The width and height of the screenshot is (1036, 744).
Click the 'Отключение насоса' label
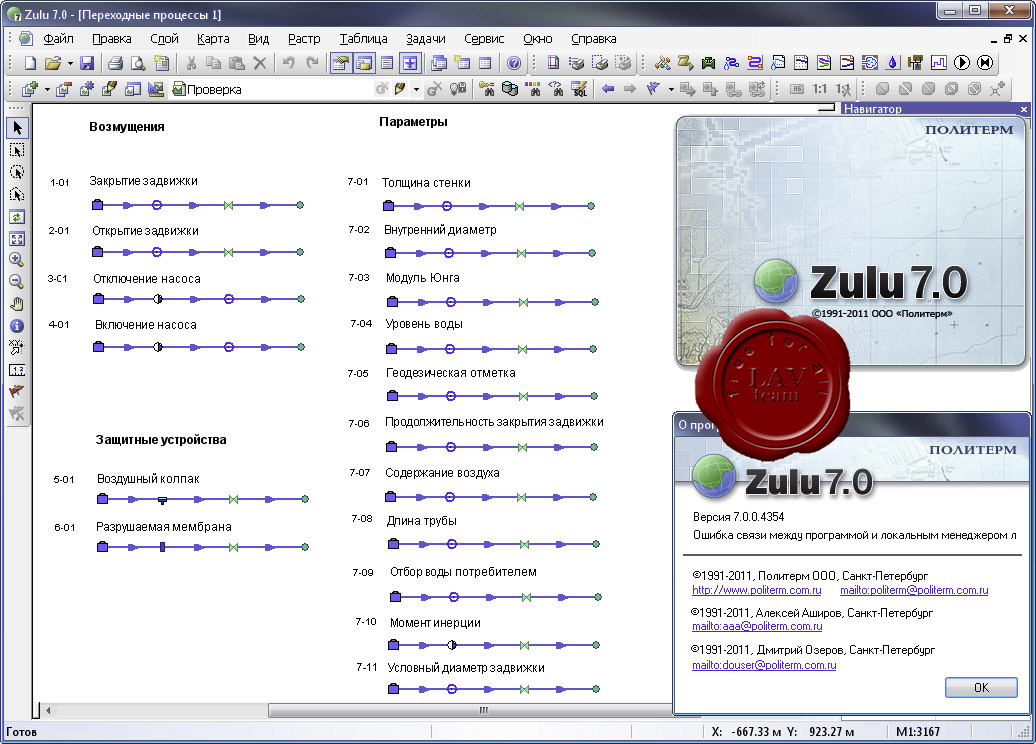pyautogui.click(x=147, y=279)
